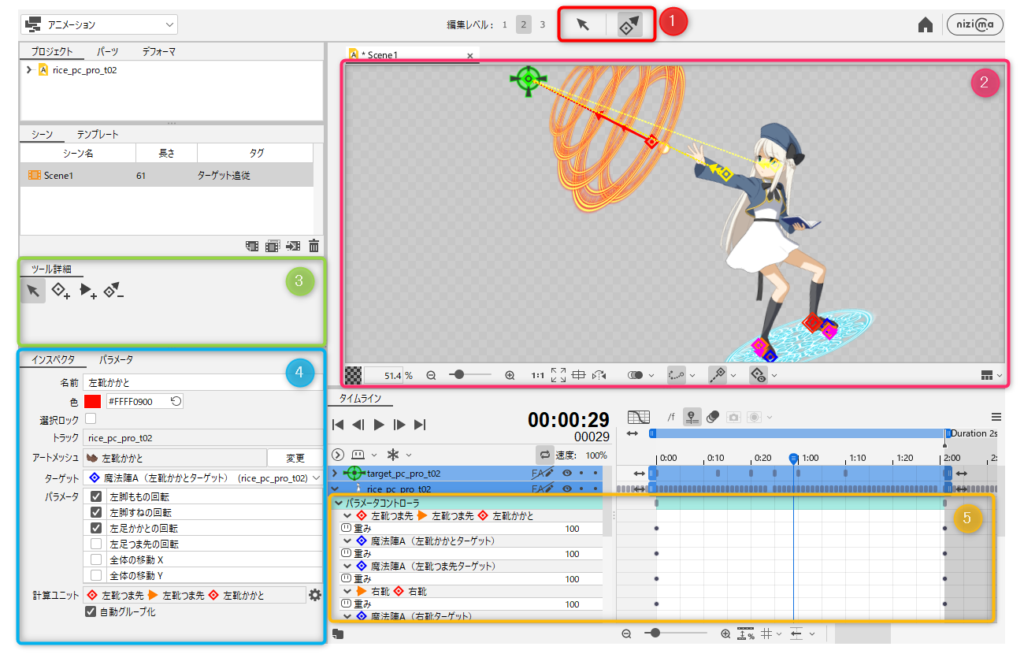Click the 名前 field containing 左靴かかと
The height and width of the screenshot is (654, 1024).
203,382
